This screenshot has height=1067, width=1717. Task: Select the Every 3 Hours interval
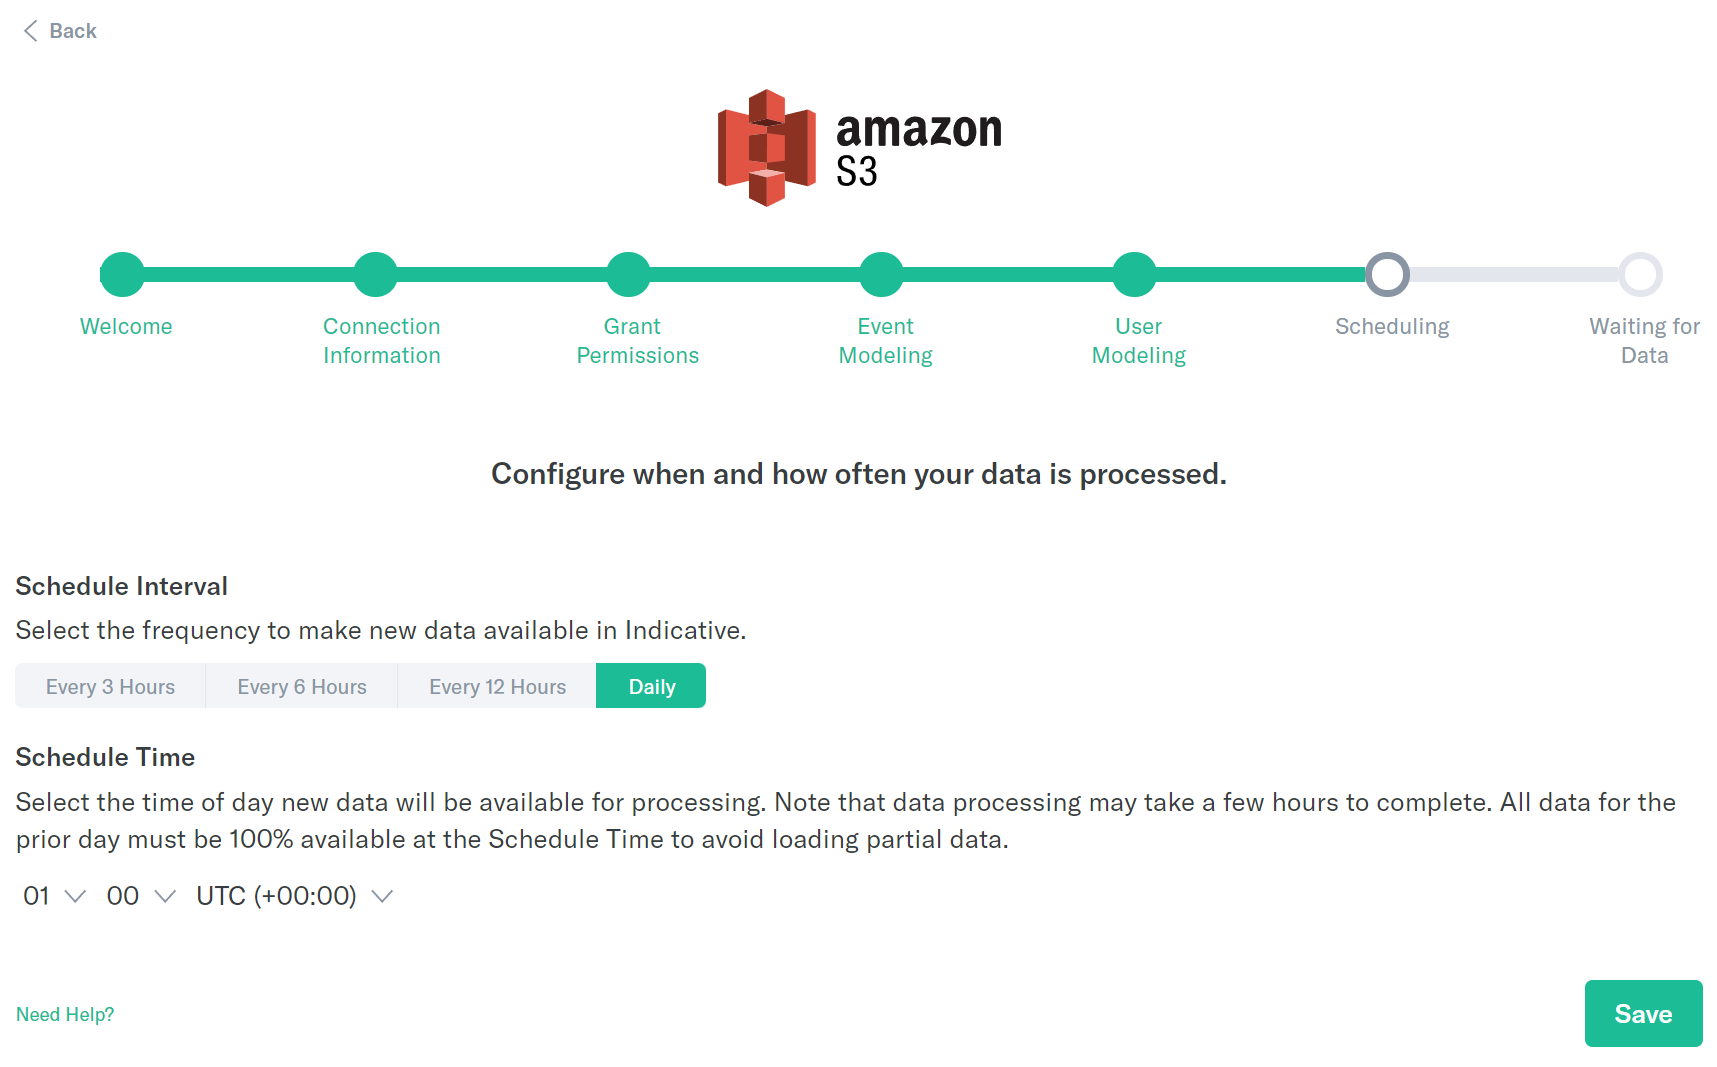pos(109,686)
